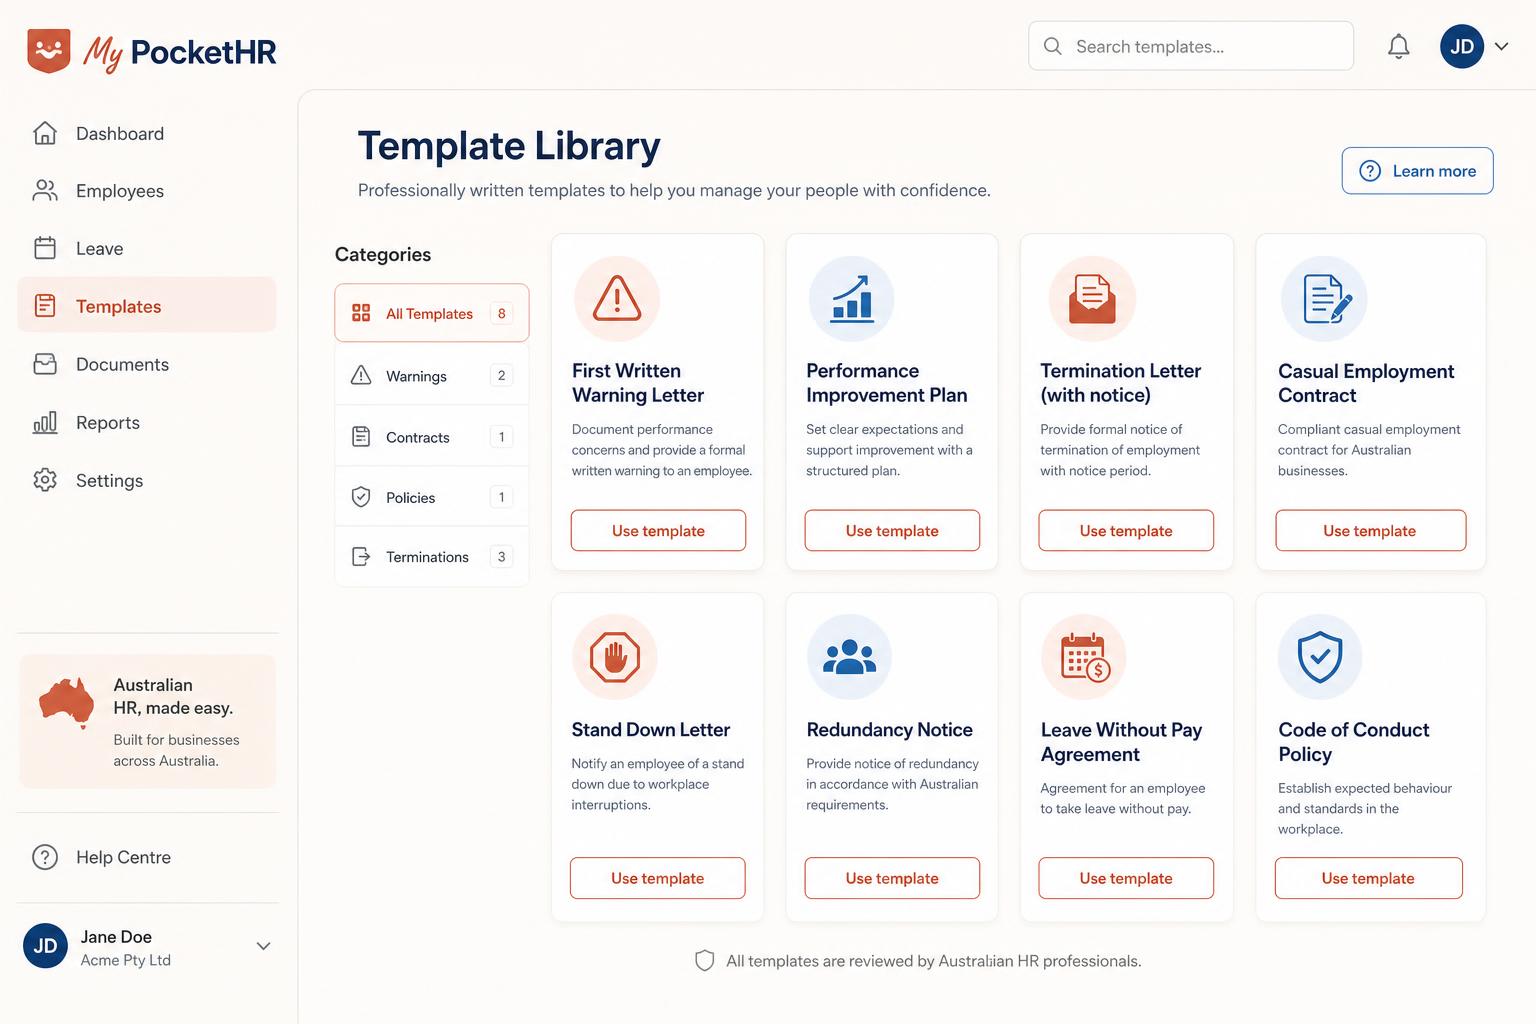The image size is (1536, 1024).
Task: Use the Redundancy Notice template
Action: (x=892, y=878)
